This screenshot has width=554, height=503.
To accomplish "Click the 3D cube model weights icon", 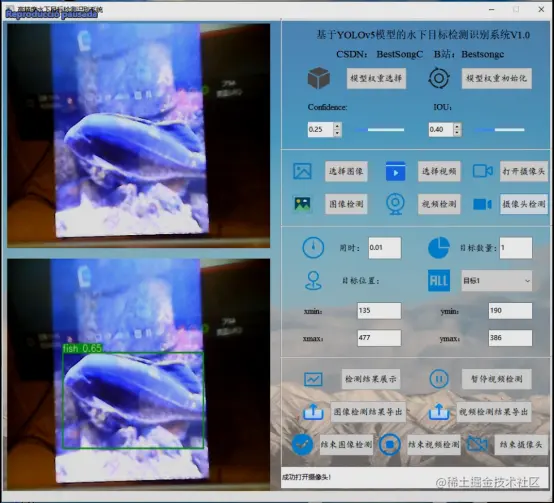I will click(319, 78).
